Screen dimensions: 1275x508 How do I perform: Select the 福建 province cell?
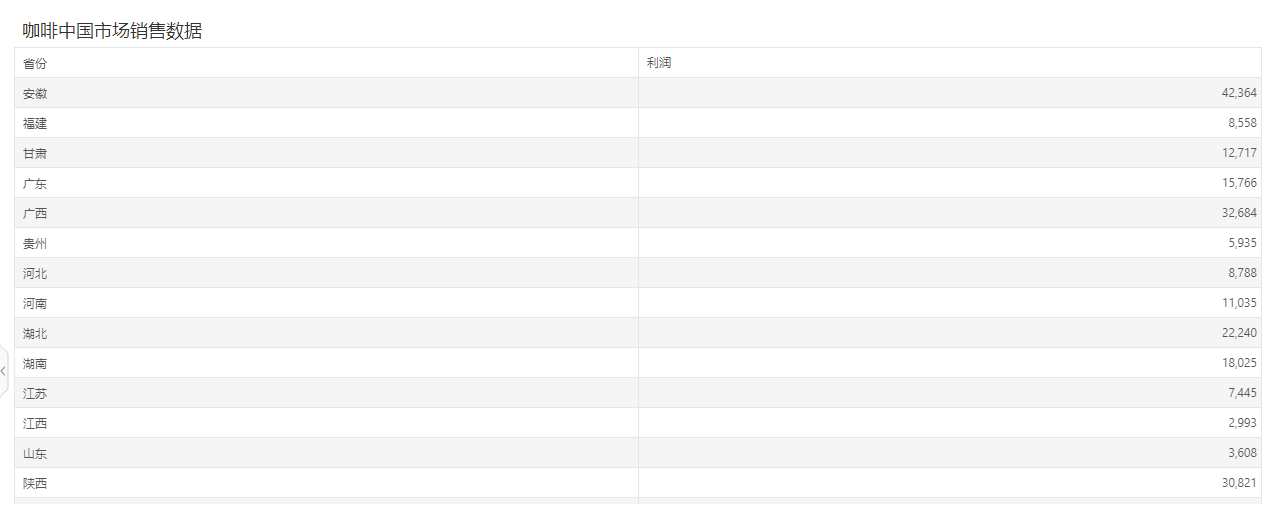pyautogui.click(x=326, y=123)
